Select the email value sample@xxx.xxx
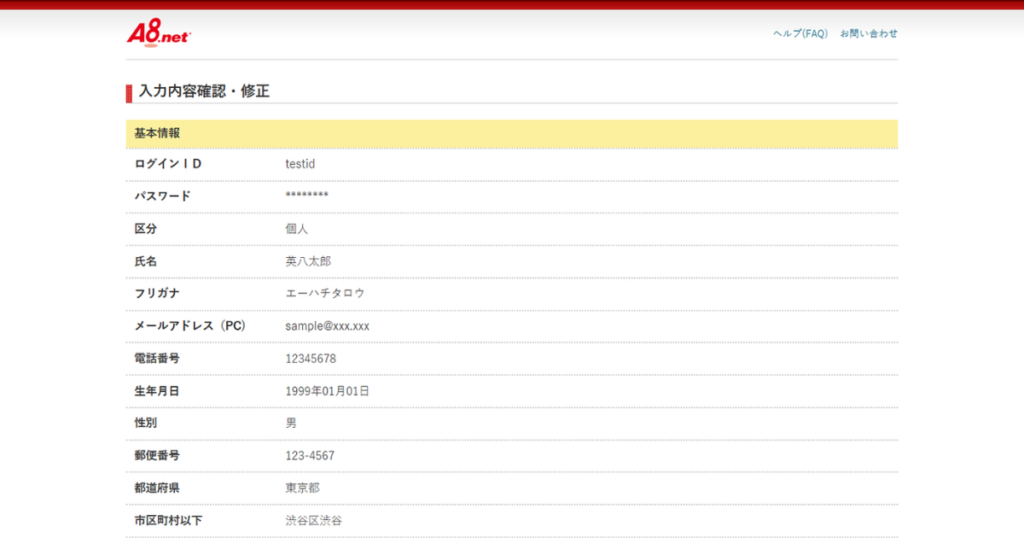 pyautogui.click(x=327, y=326)
